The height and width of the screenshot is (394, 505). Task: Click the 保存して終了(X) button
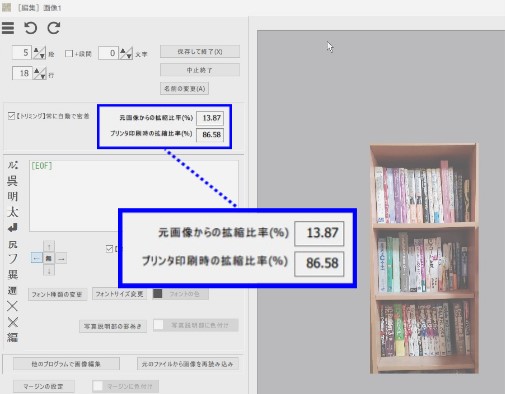coord(200,52)
